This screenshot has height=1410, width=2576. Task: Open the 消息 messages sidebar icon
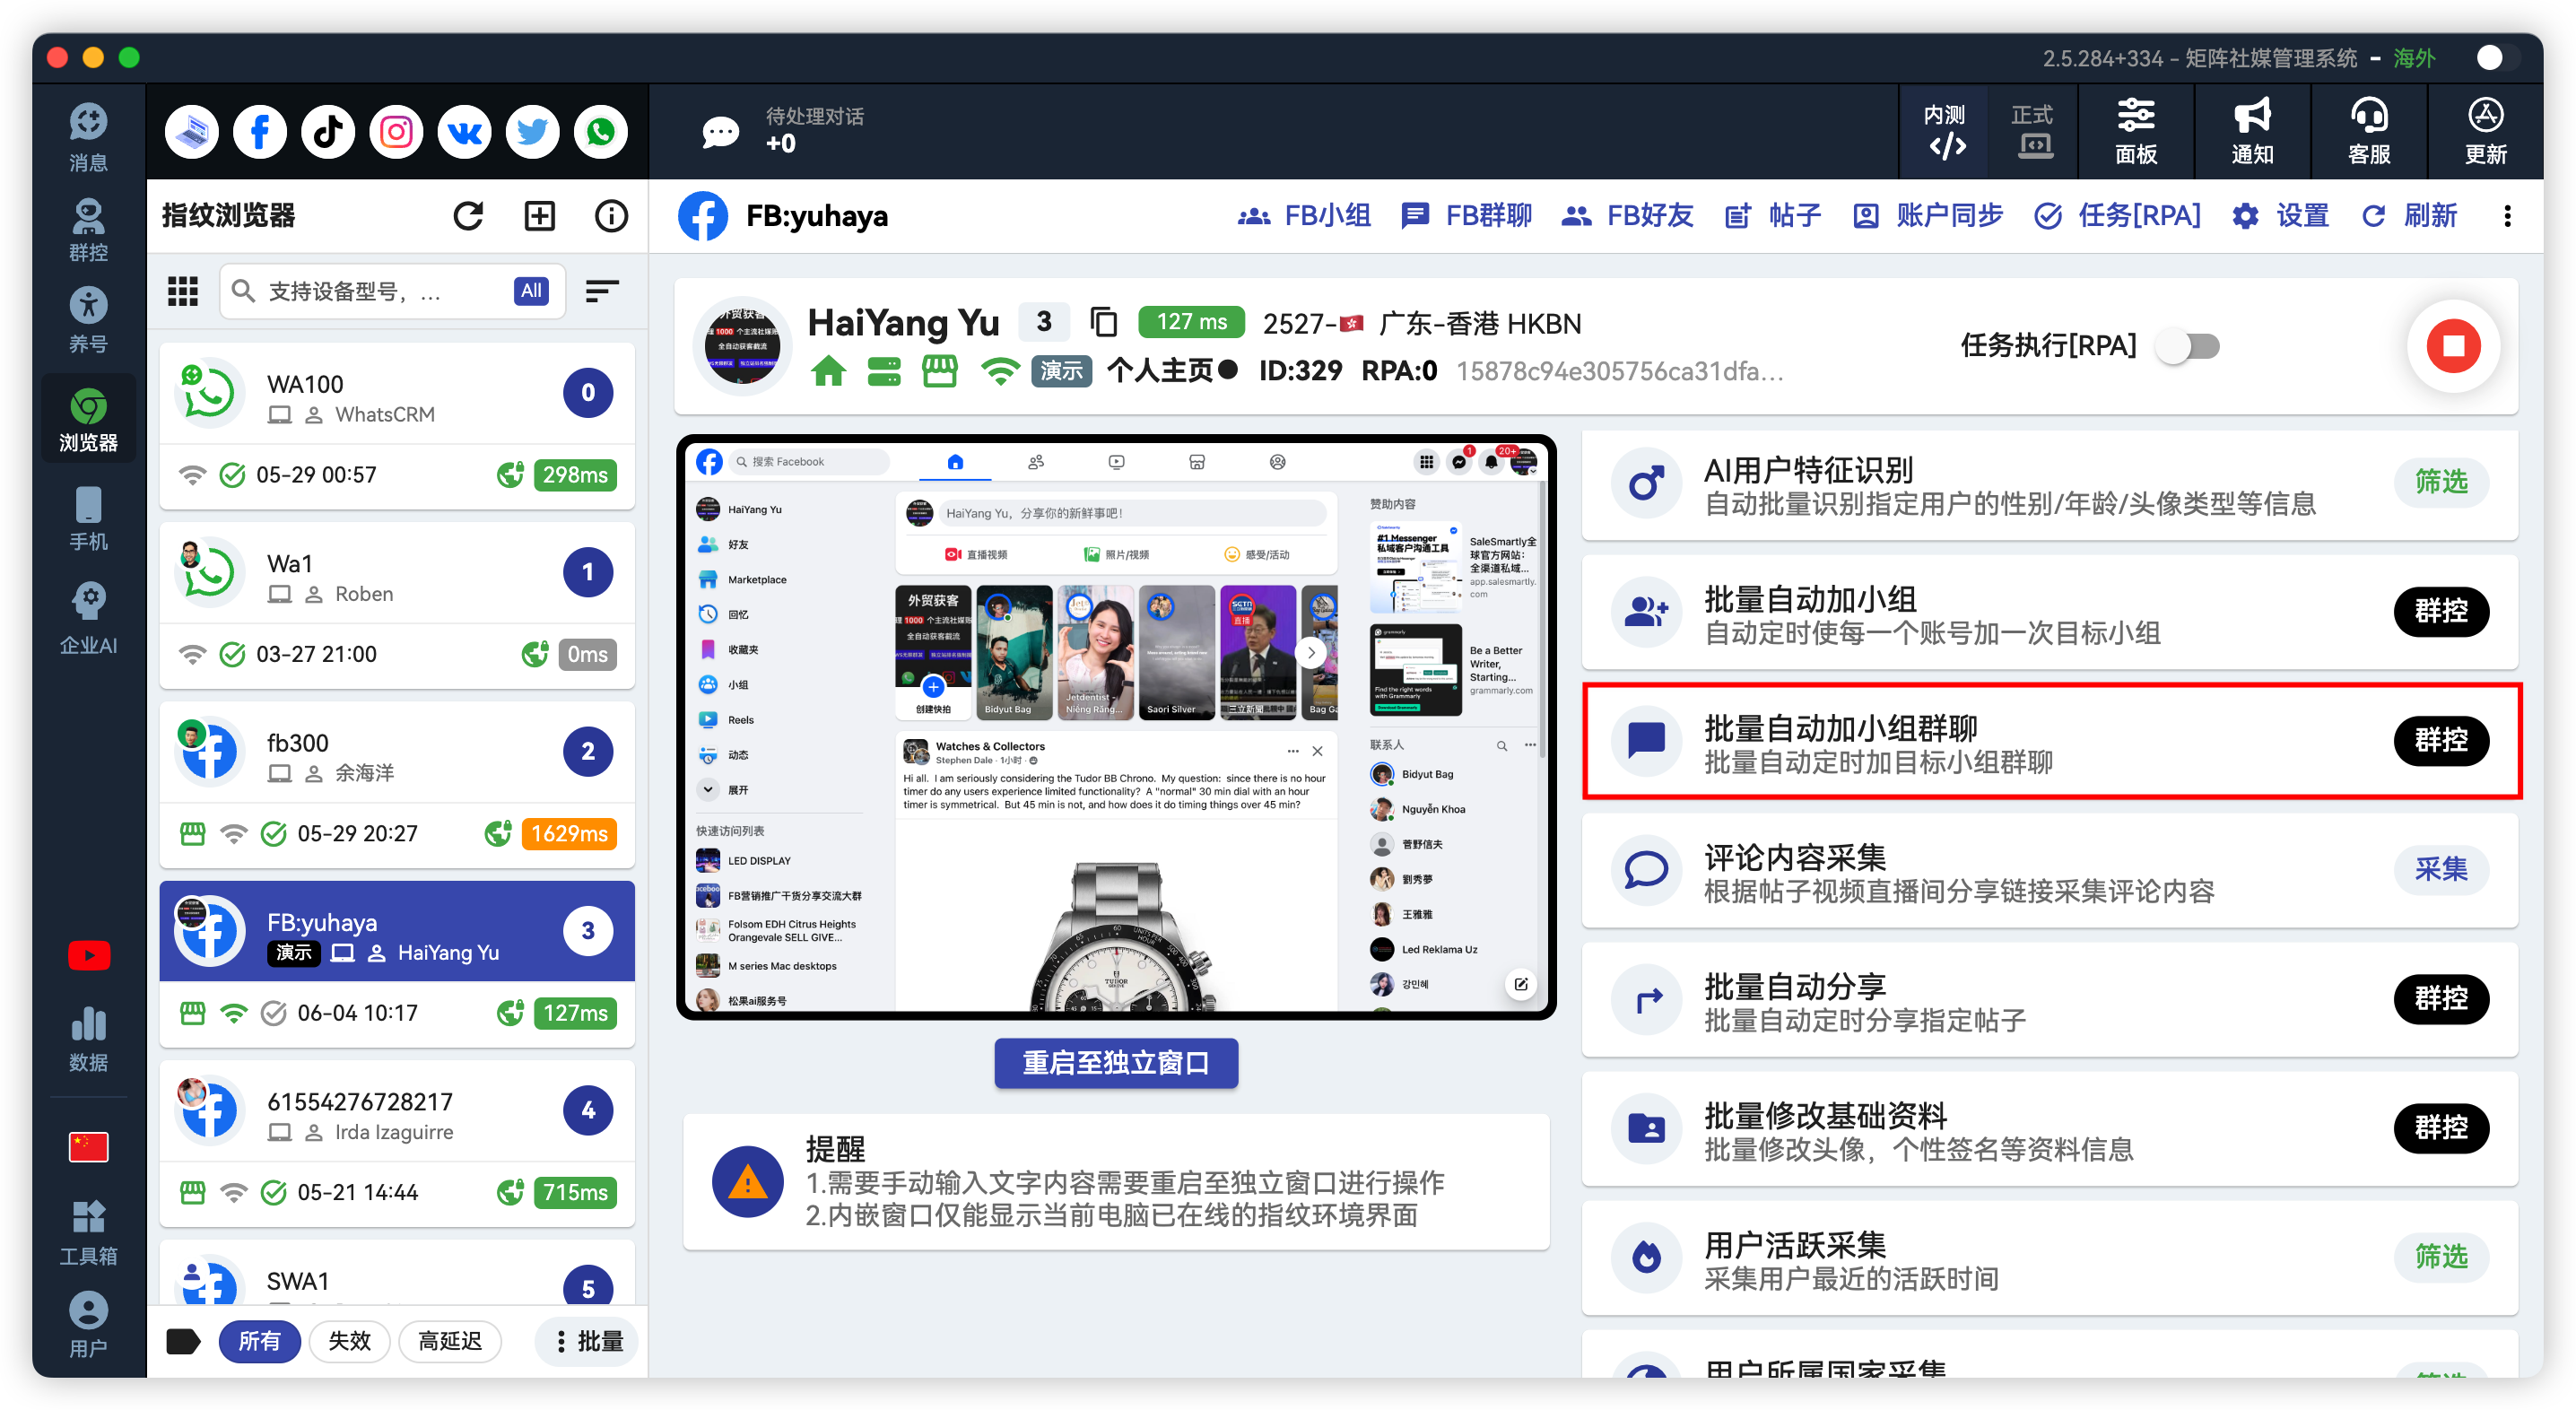(x=88, y=138)
